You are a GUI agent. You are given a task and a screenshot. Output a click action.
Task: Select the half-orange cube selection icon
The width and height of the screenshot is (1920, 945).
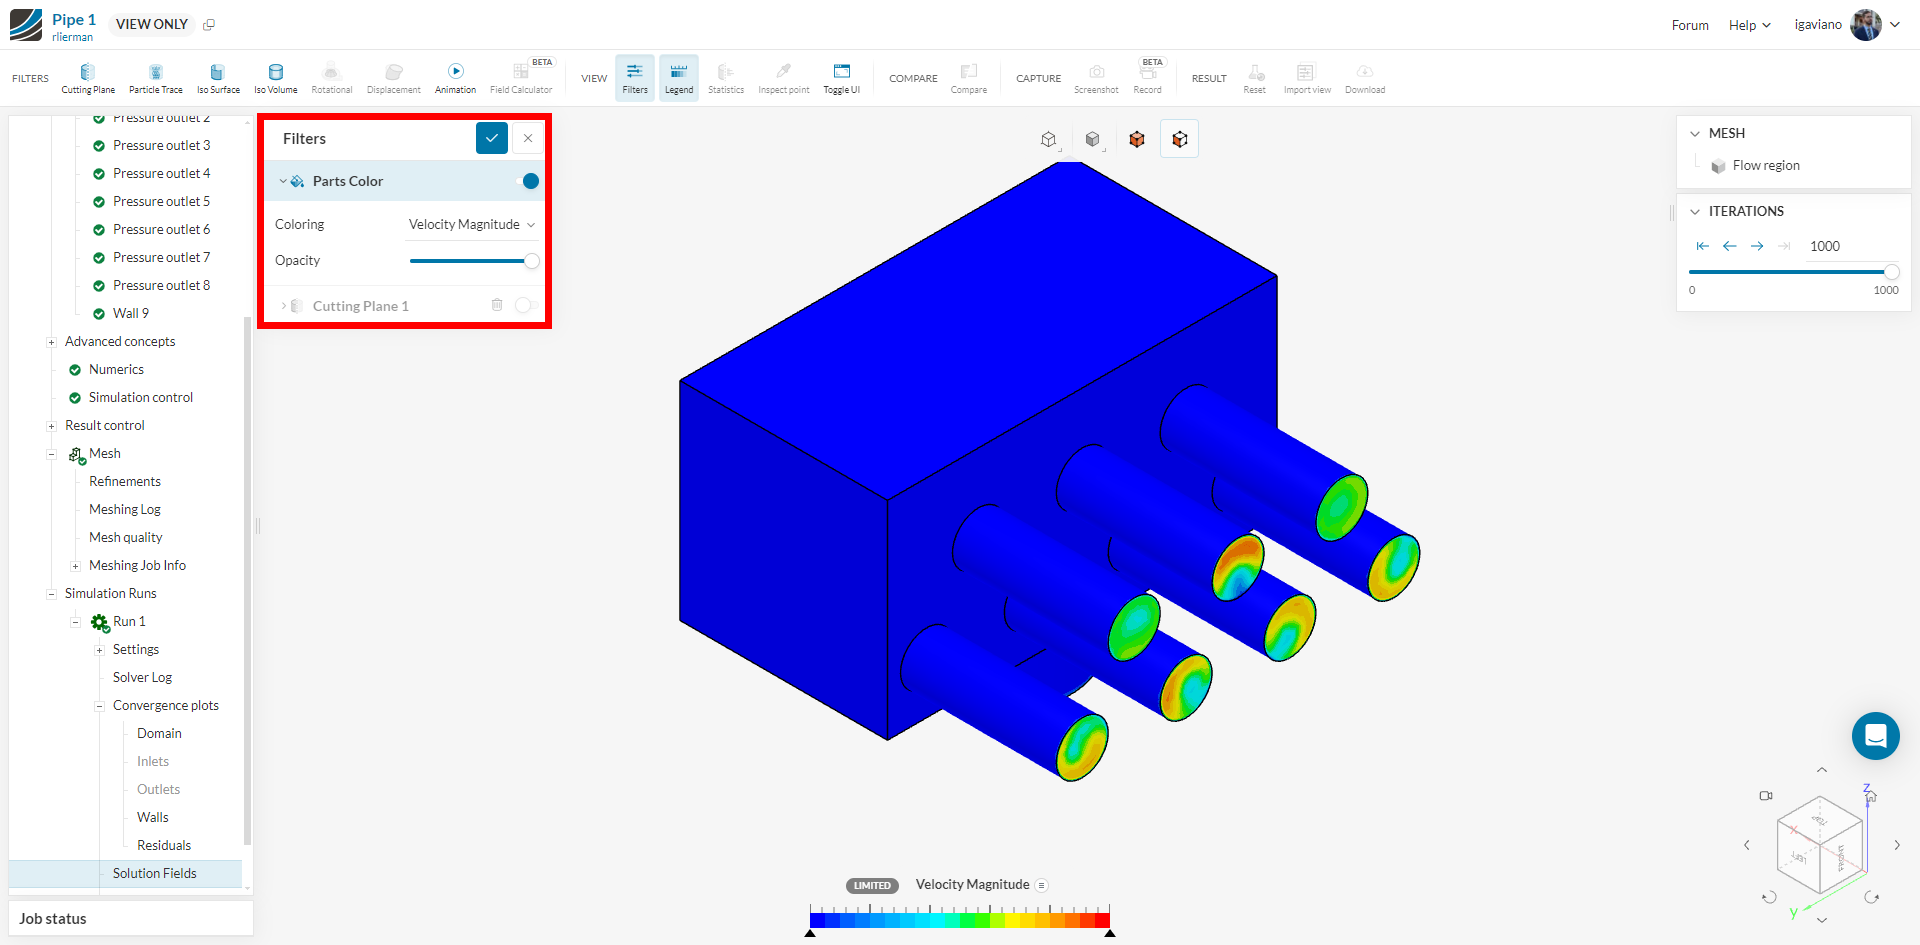pyautogui.click(x=1180, y=139)
